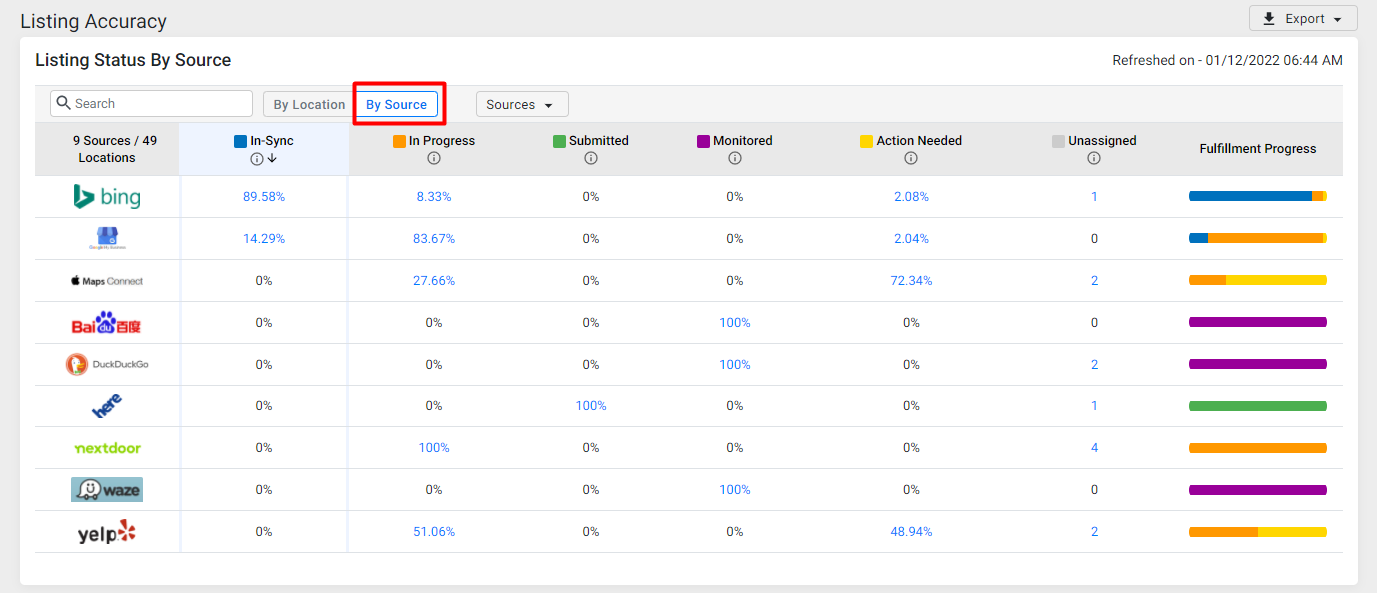The image size is (1377, 593).
Task: Open Yelp 51.06% In Progress link
Action: [x=434, y=532]
